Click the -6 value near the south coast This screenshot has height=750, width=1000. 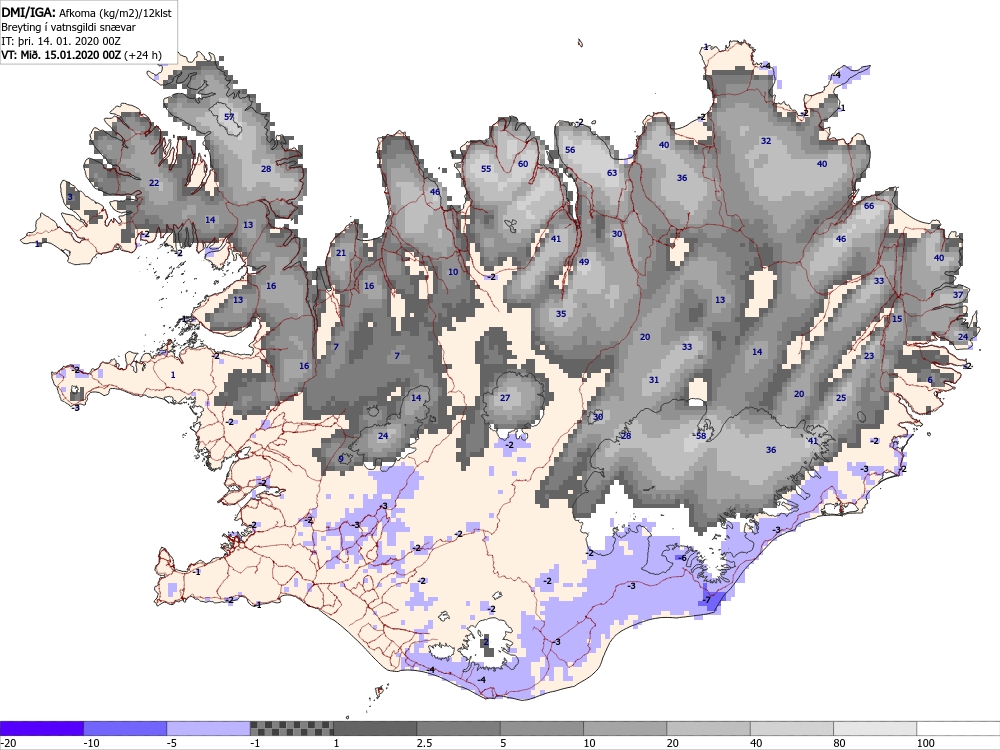point(682,558)
